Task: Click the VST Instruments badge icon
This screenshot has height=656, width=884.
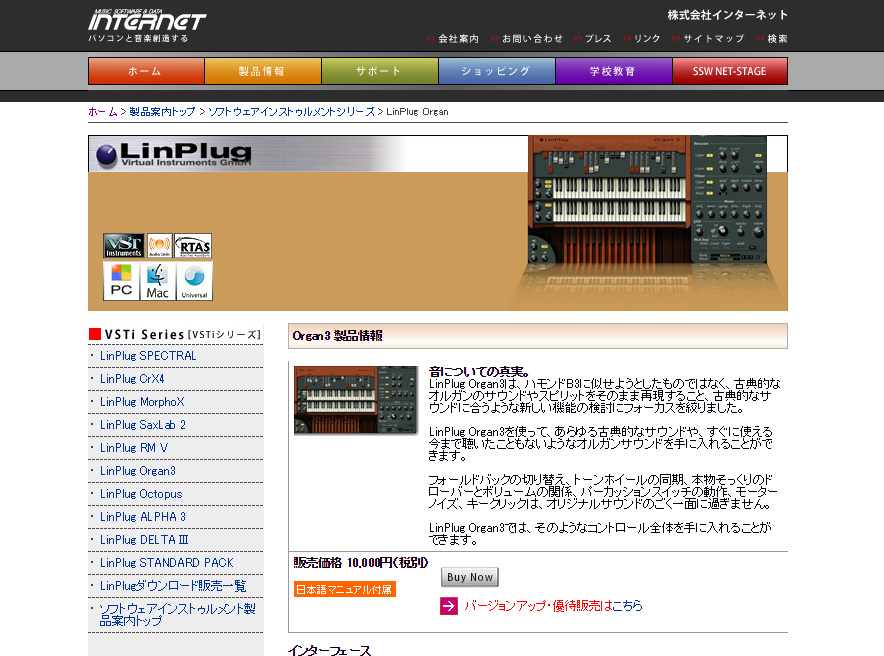Action: point(123,246)
